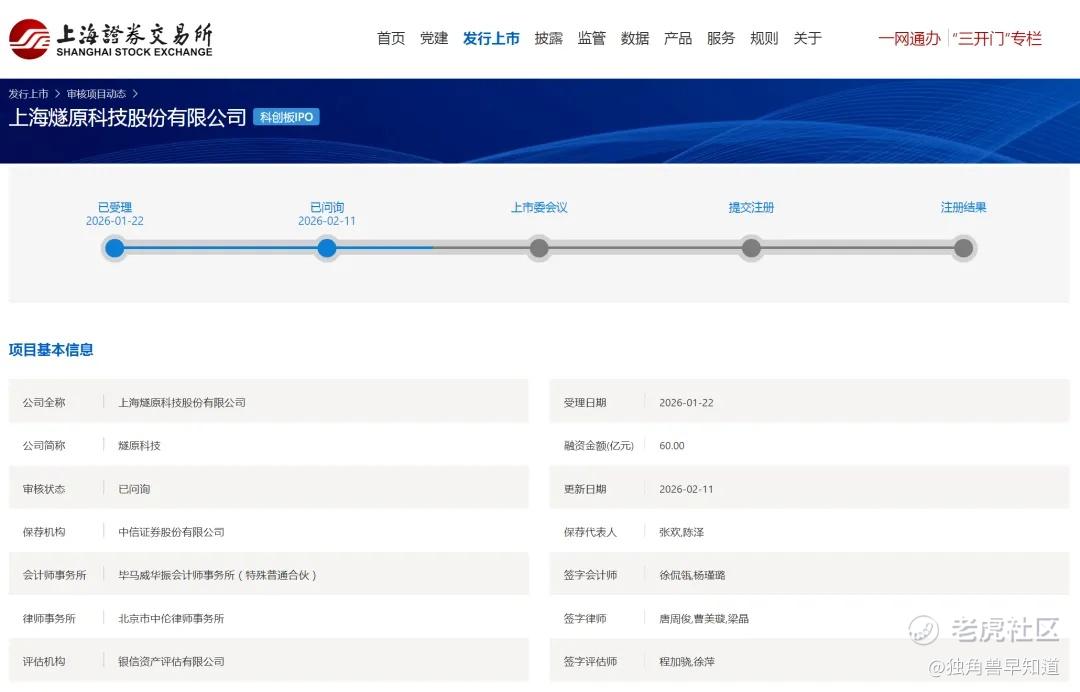Click the sponsor 中信证券股份有限公司
1080x692 pixels.
[x=172, y=532]
